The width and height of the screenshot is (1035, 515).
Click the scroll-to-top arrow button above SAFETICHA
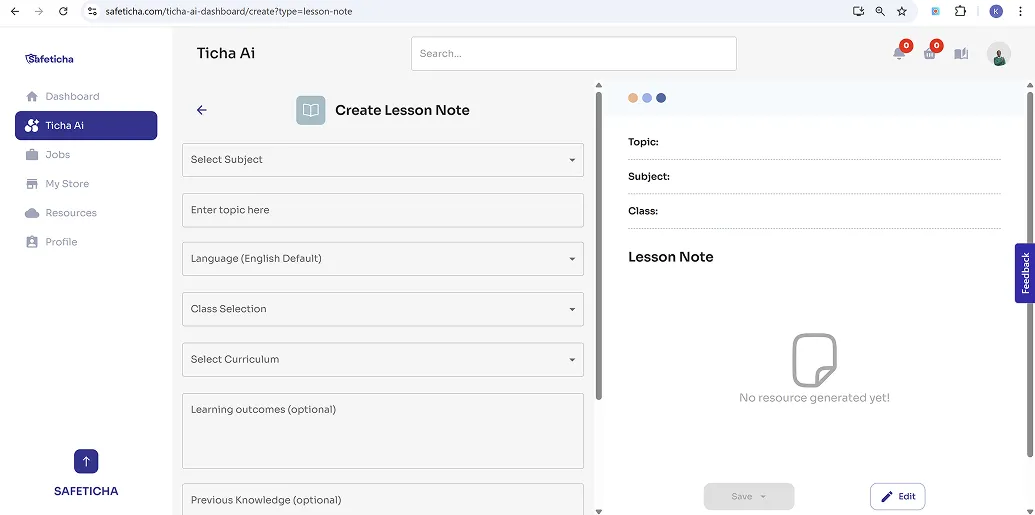pyautogui.click(x=86, y=462)
